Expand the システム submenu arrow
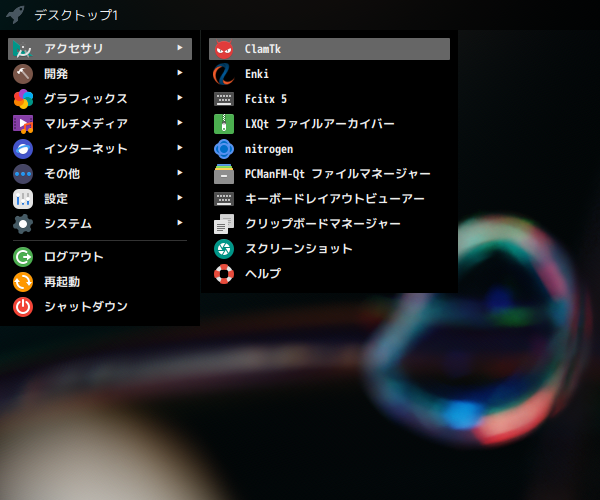Image resolution: width=600 pixels, height=500 pixels. (x=180, y=223)
